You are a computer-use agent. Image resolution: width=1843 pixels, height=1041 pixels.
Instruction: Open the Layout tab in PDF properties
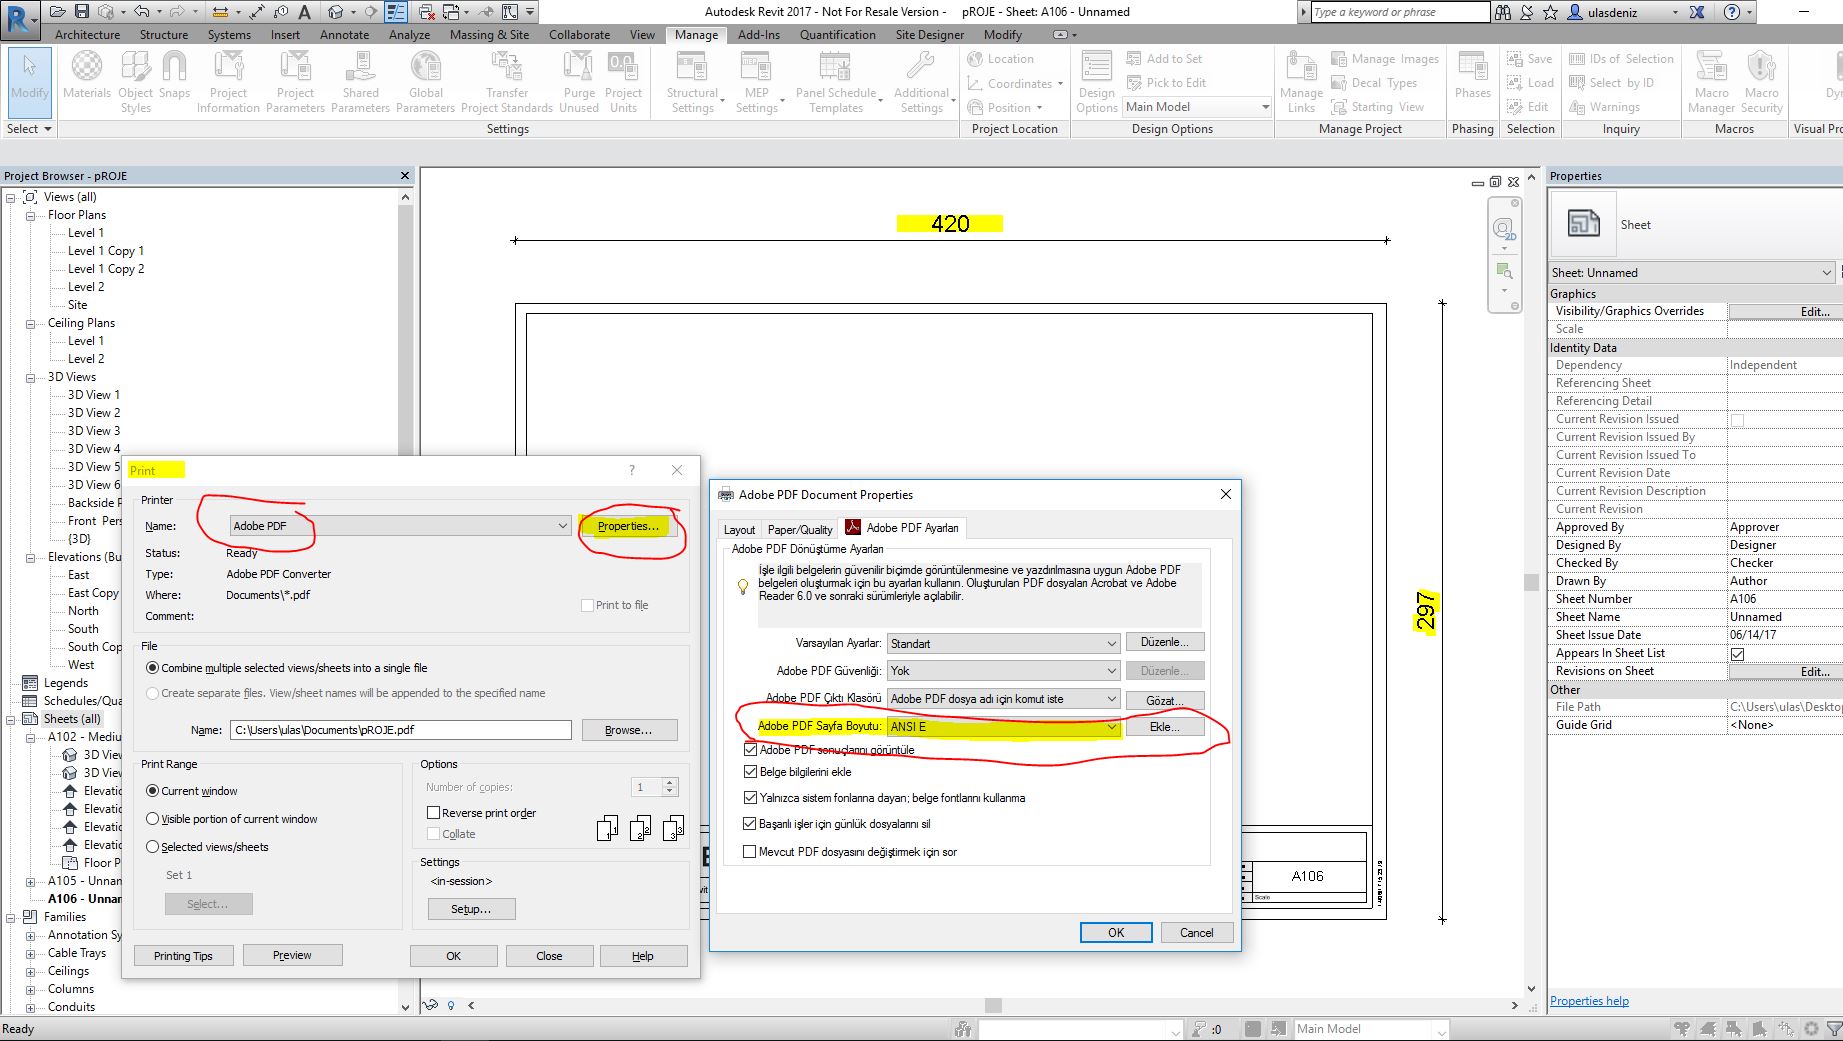739,529
